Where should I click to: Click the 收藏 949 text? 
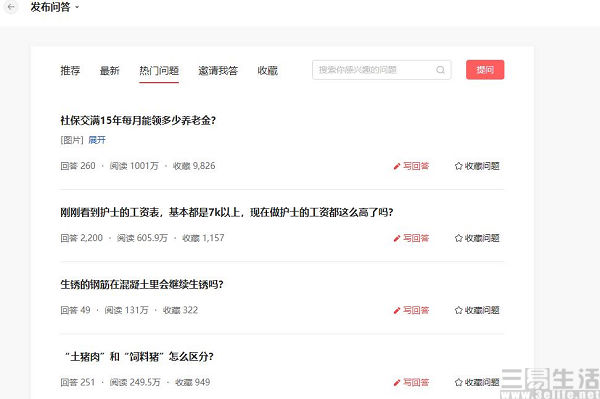[x=192, y=382]
